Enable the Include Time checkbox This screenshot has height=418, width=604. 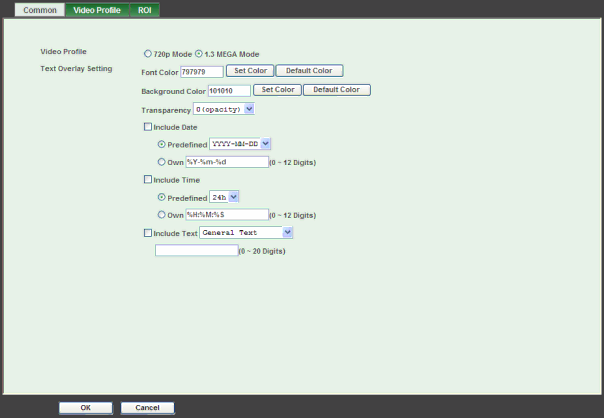tap(148, 180)
